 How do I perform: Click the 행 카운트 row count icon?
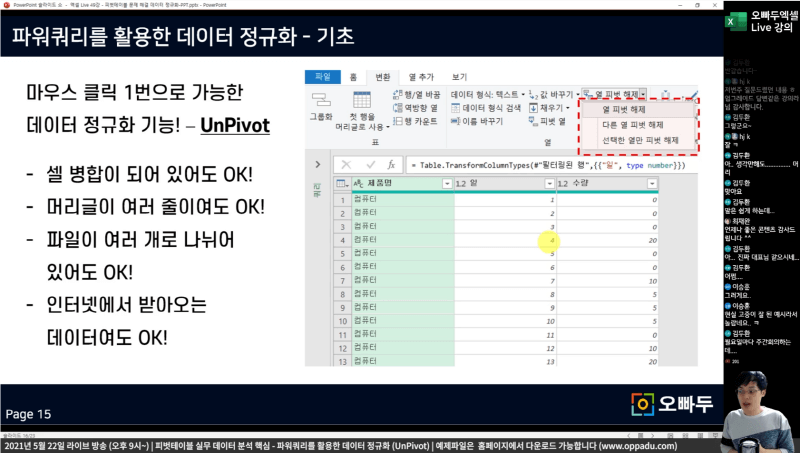click(x=397, y=121)
